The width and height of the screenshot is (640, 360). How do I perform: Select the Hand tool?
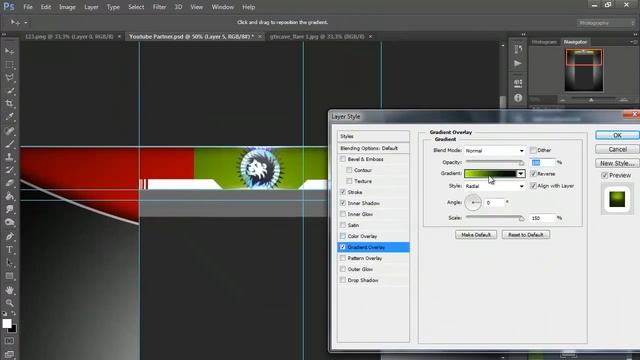(x=9, y=290)
